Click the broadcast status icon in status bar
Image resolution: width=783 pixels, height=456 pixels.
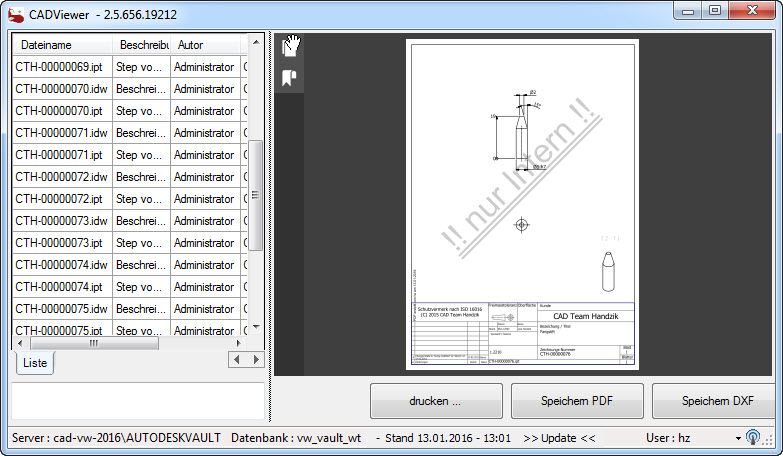[752, 438]
